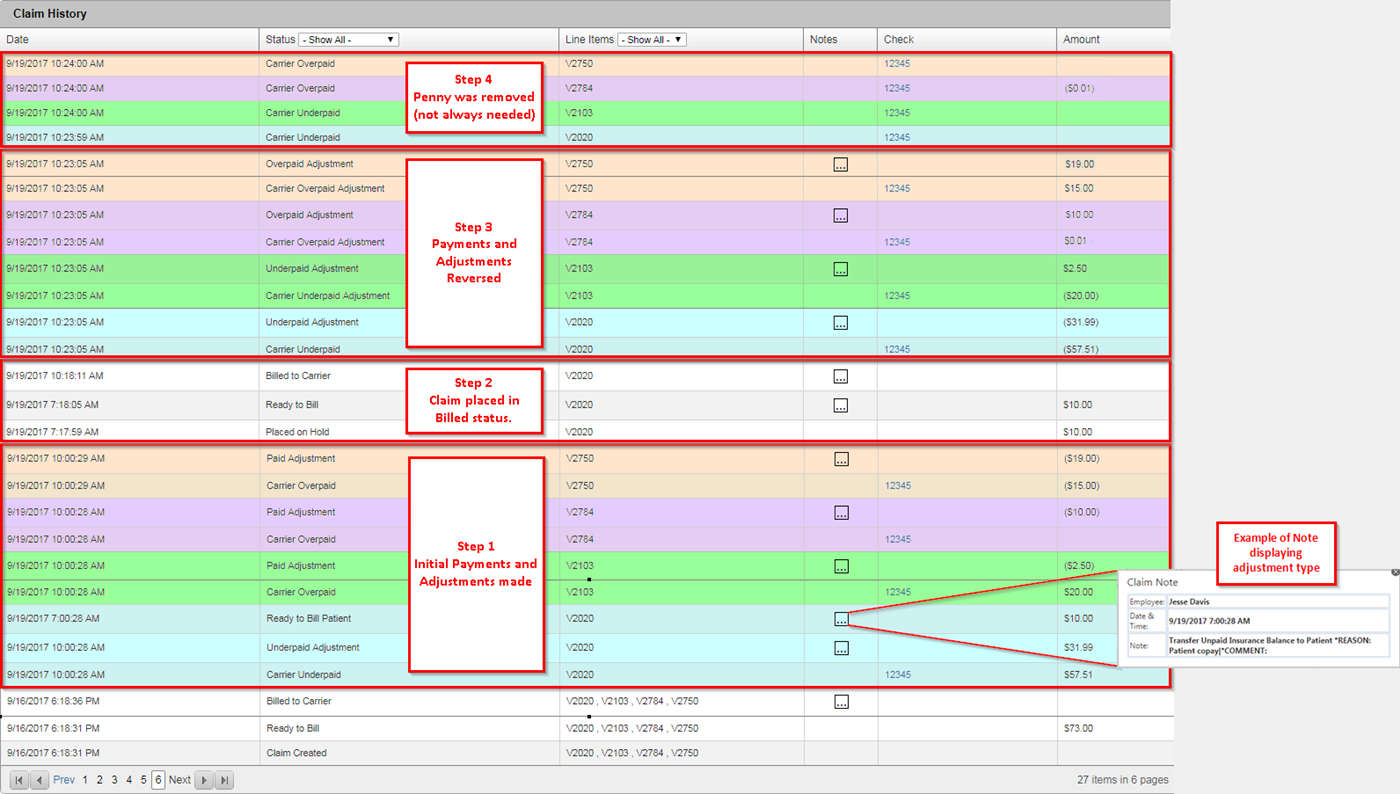Screen dimensions: 1400x794
Task: Open note for Ready to Bill 7:18:05 AM row
Action: coord(841,406)
